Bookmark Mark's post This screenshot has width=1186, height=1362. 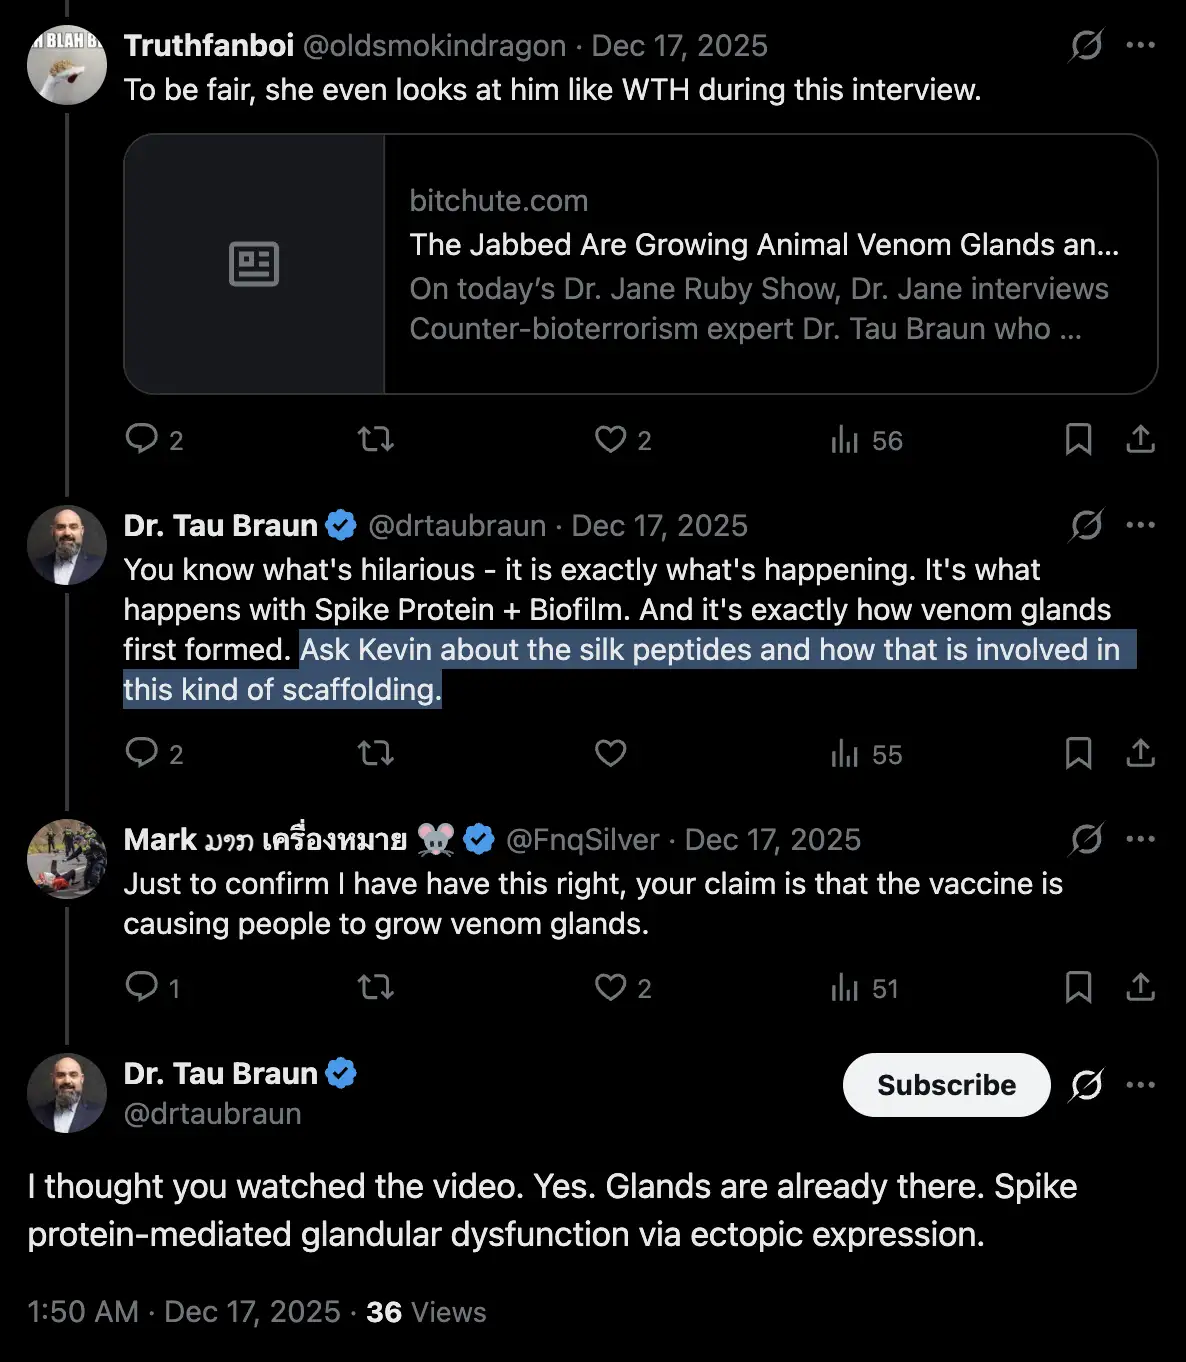[x=1078, y=988]
